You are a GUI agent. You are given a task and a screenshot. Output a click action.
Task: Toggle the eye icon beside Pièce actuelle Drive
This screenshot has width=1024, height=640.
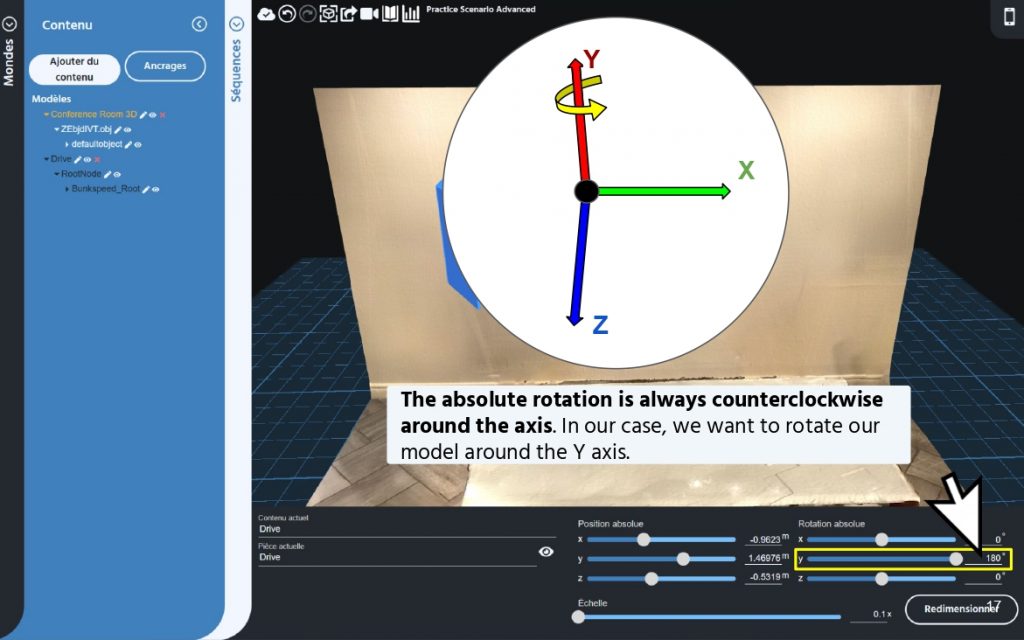click(546, 552)
